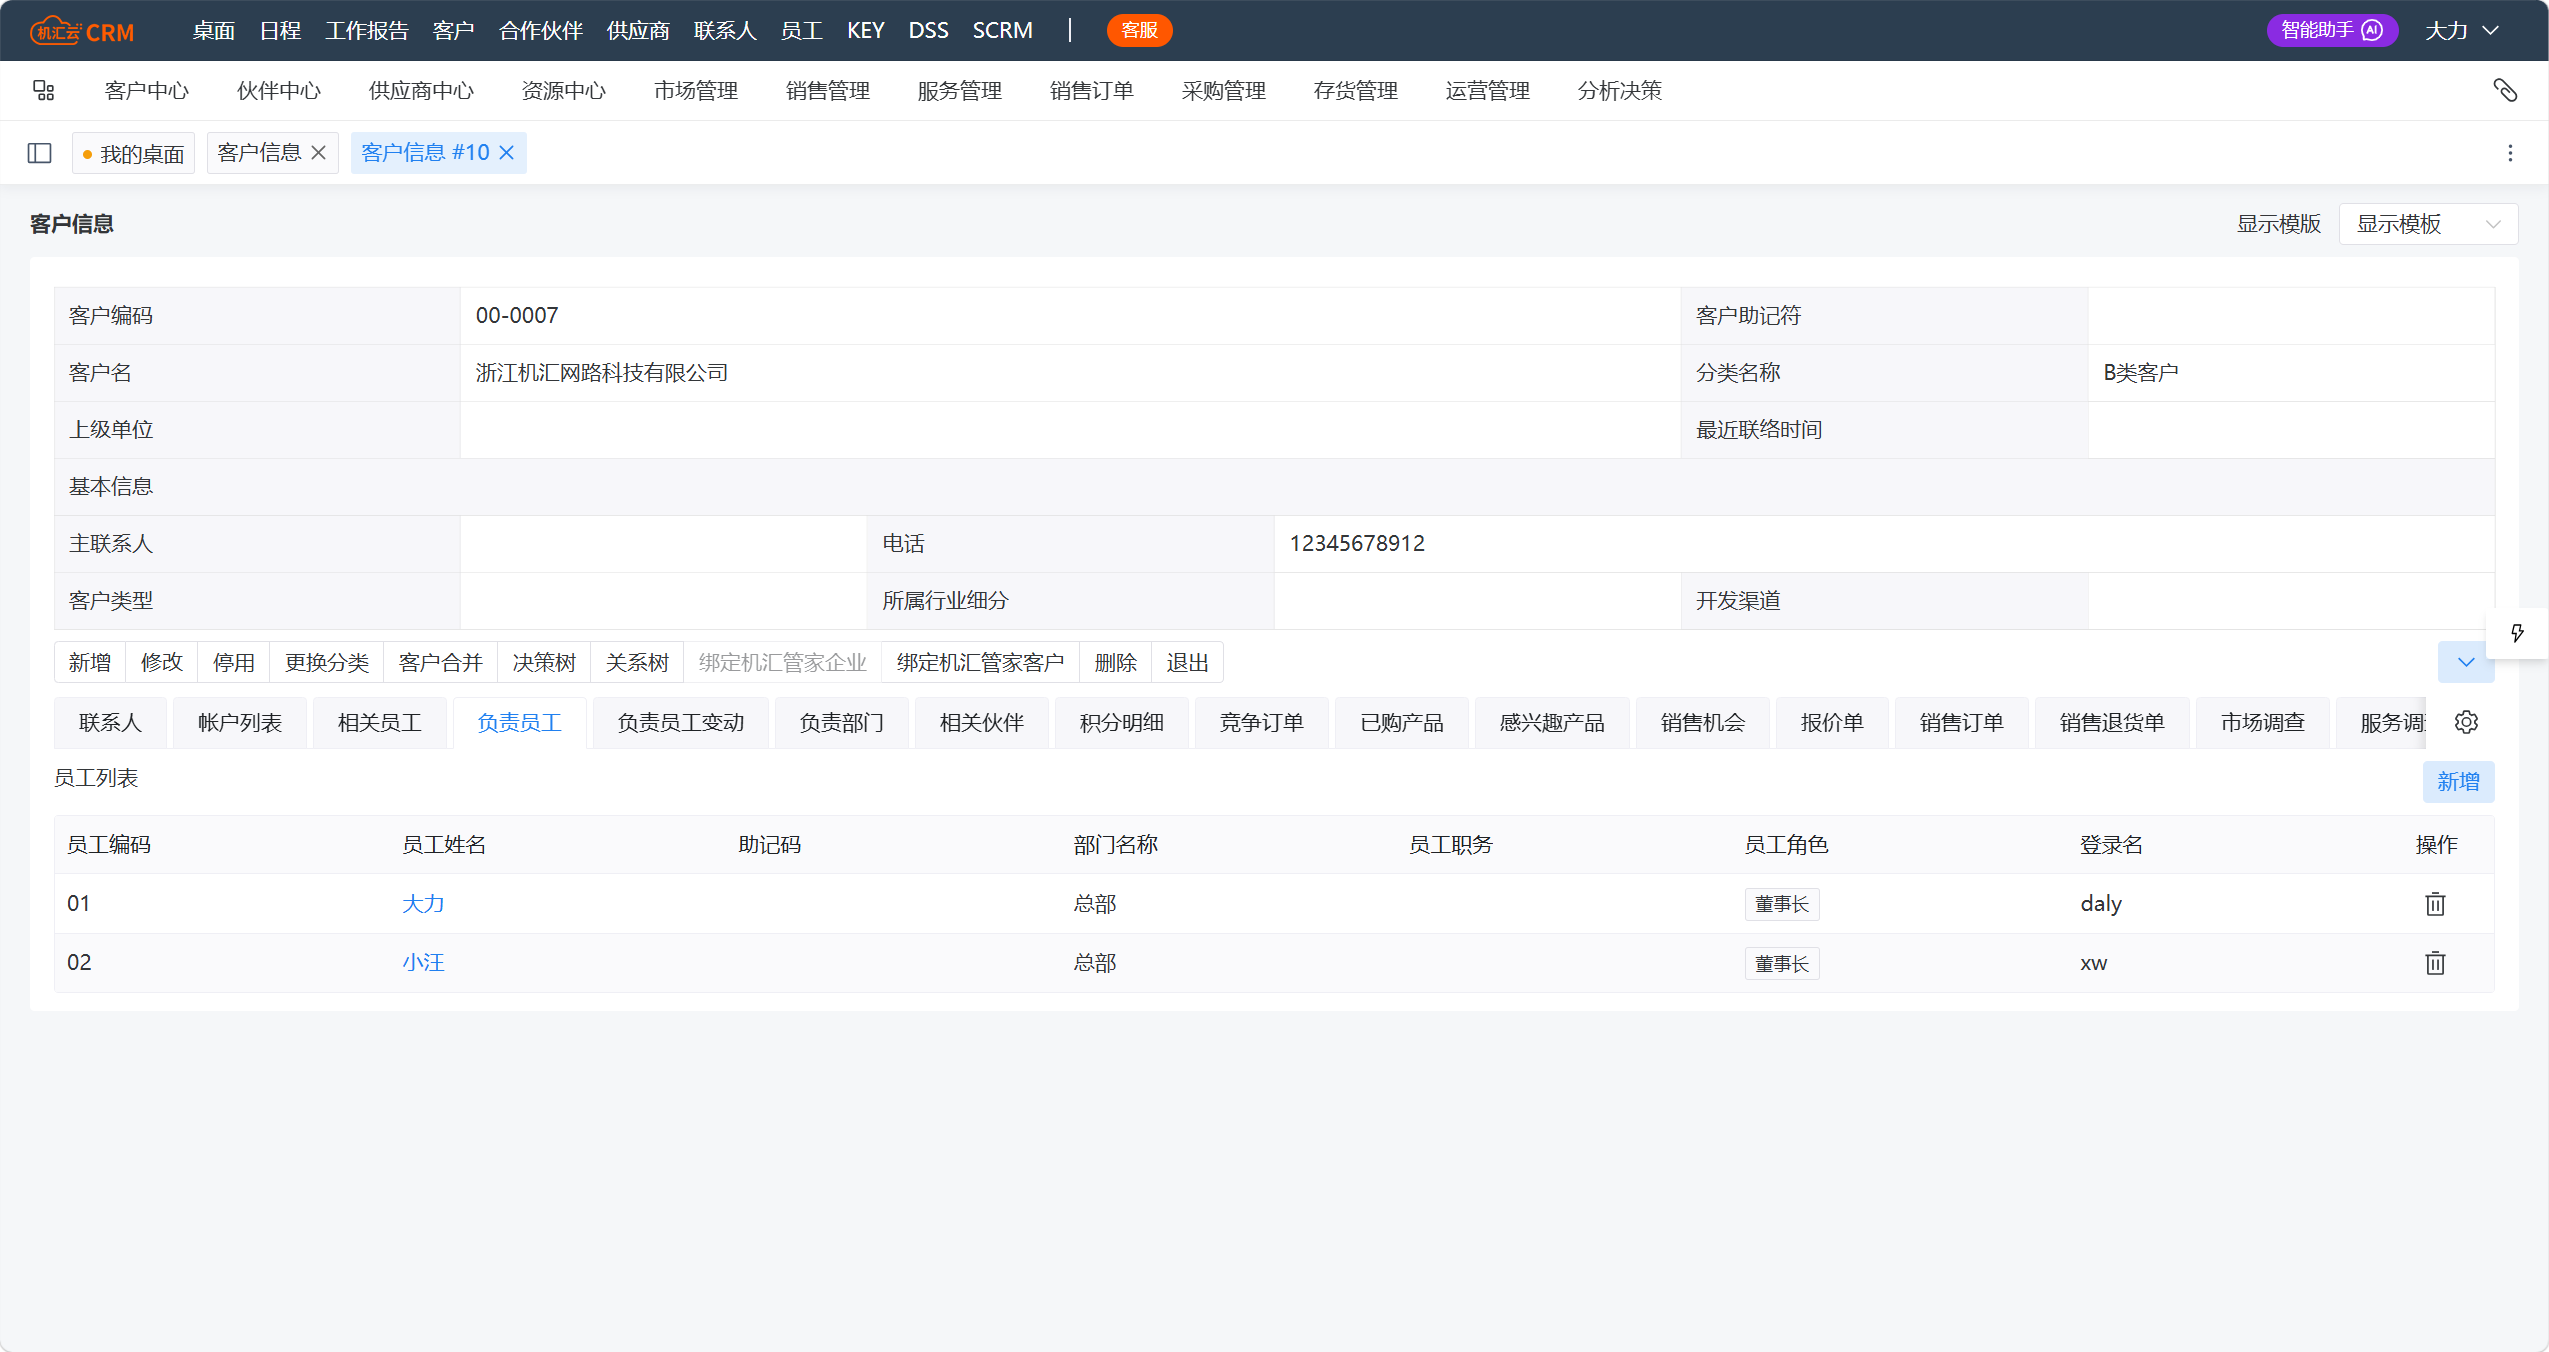Open 日程 in the top menu

(x=280, y=31)
